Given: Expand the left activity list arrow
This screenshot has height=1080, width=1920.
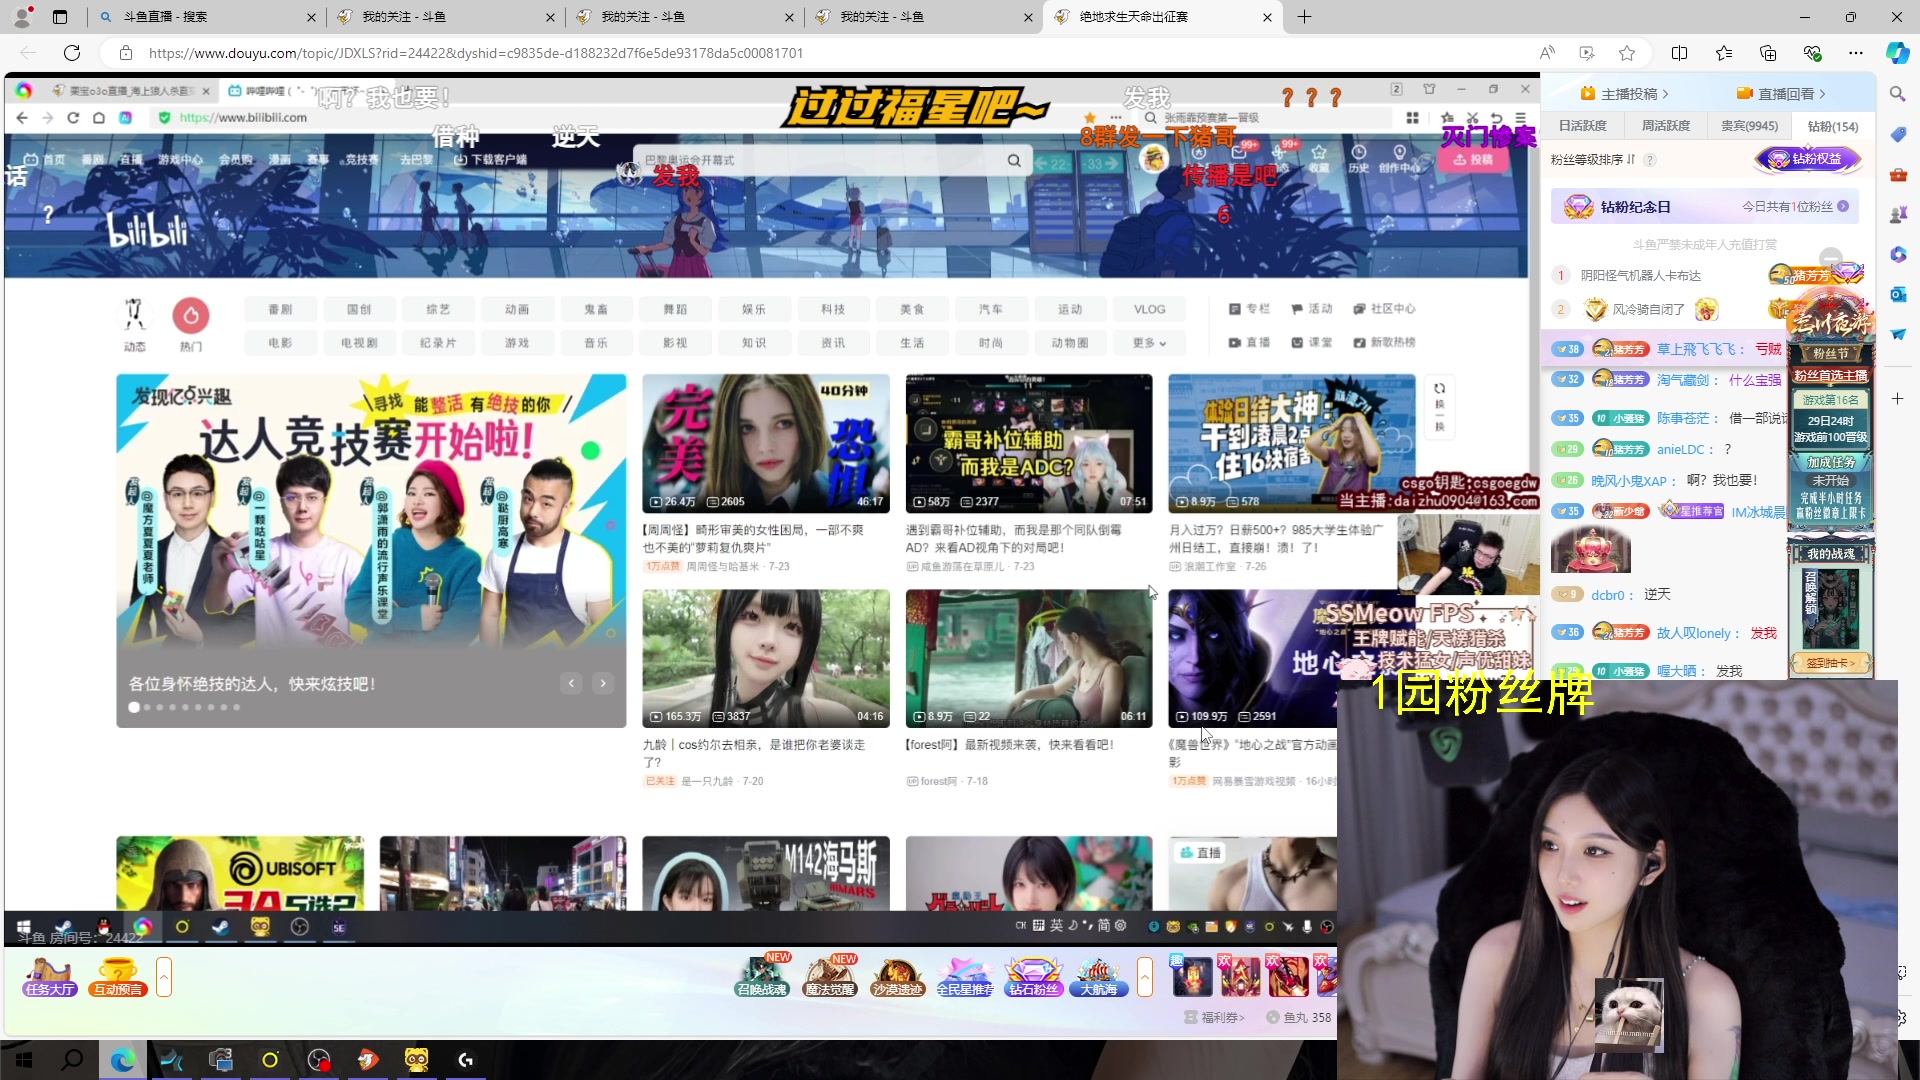Looking at the screenshot, I should click(164, 977).
